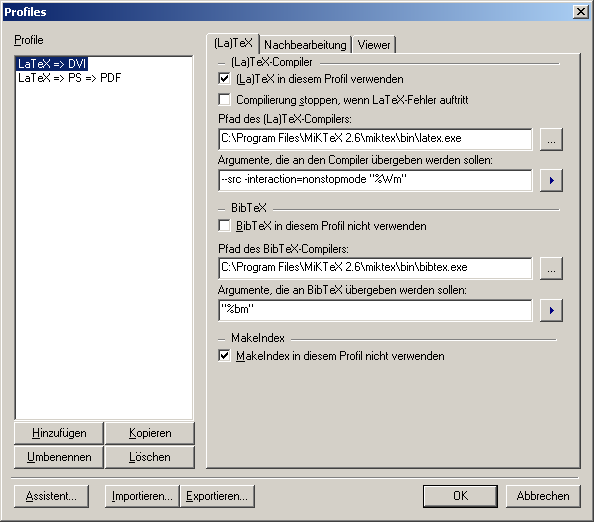Screen dimensions: 594x522
Task: Copy profile with Kopieren button
Action: [x=150, y=433]
